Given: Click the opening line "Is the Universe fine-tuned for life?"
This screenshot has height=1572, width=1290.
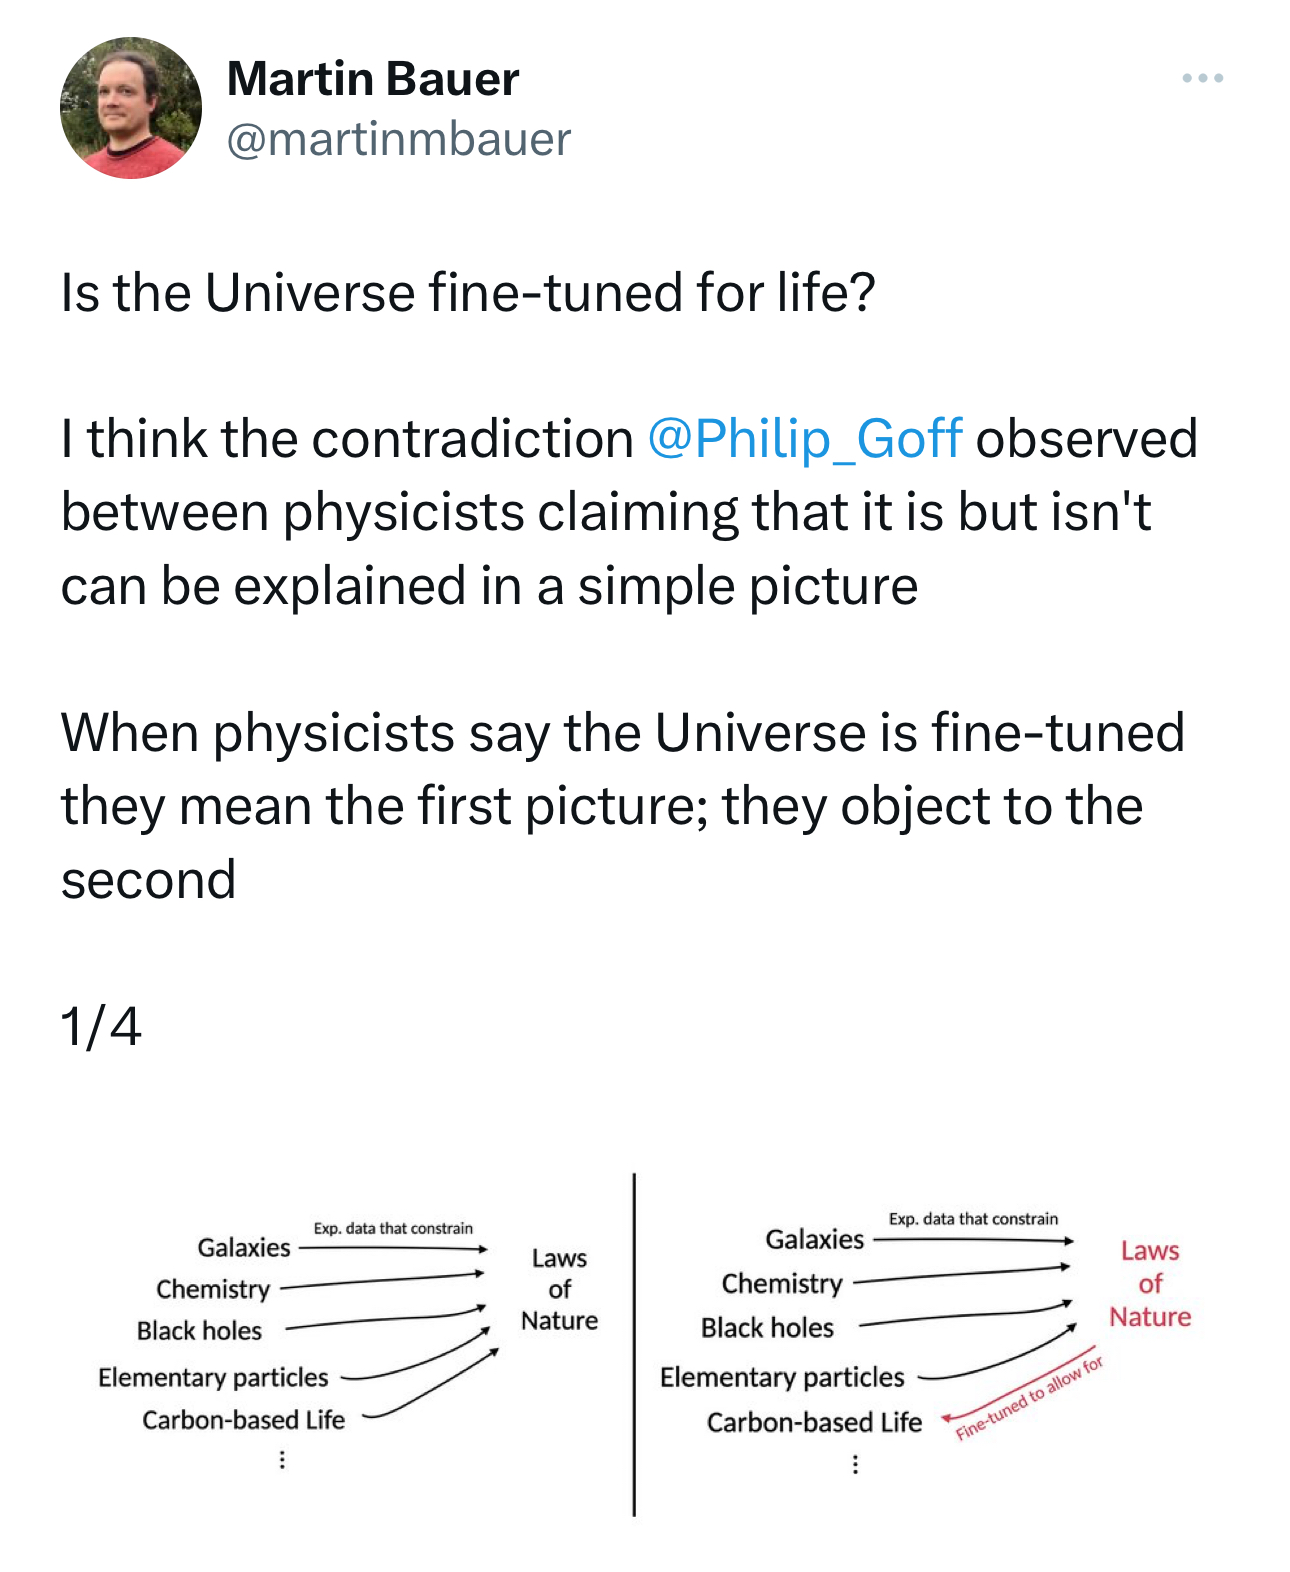Looking at the screenshot, I should coord(468,293).
